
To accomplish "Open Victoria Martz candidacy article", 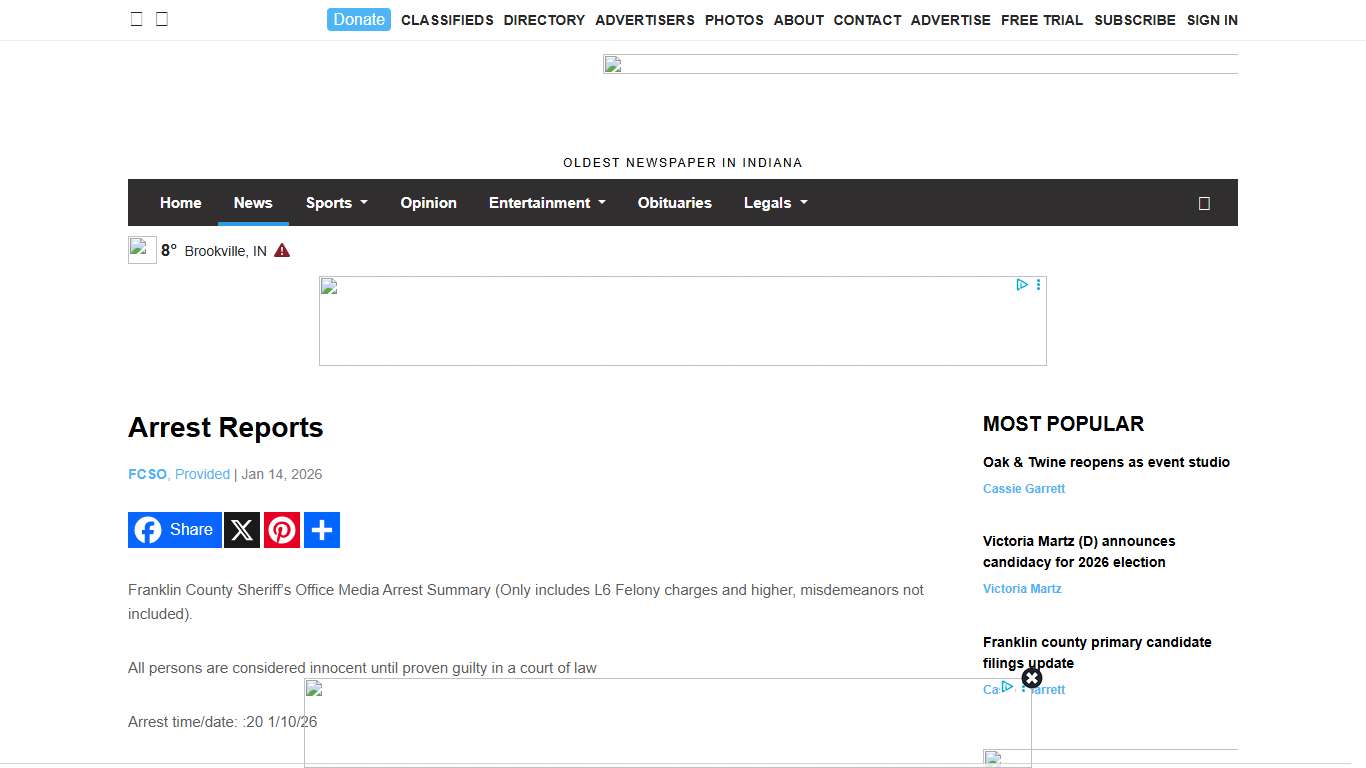I will coord(1079,552).
